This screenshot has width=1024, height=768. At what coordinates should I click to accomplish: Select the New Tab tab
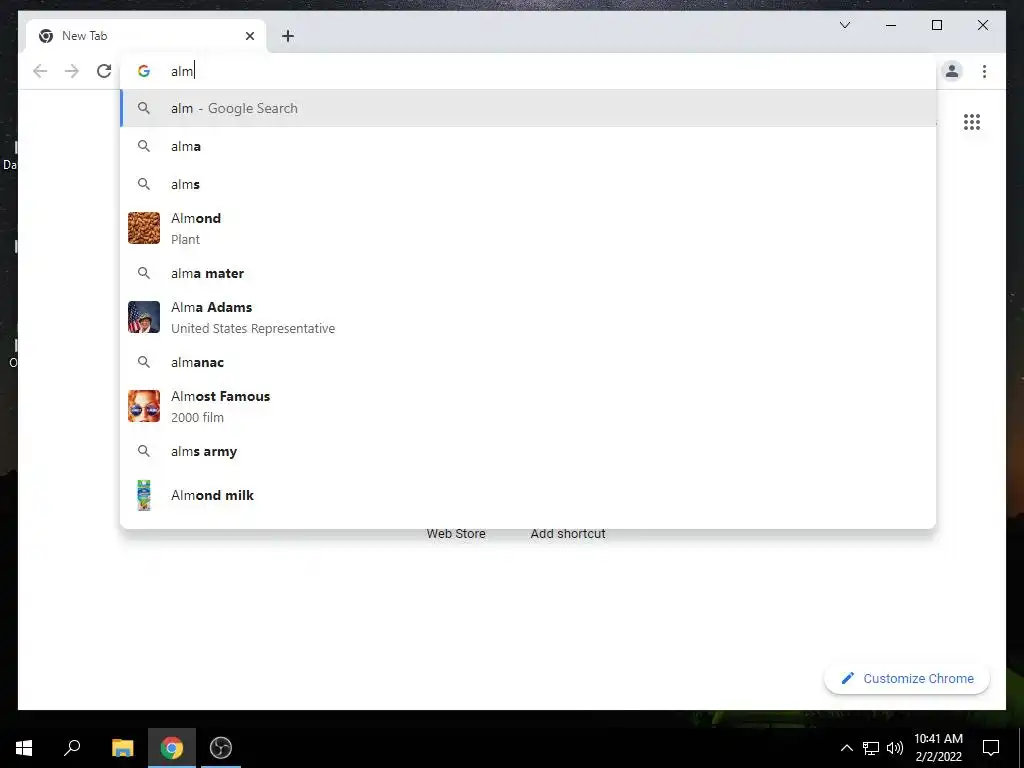click(x=146, y=36)
